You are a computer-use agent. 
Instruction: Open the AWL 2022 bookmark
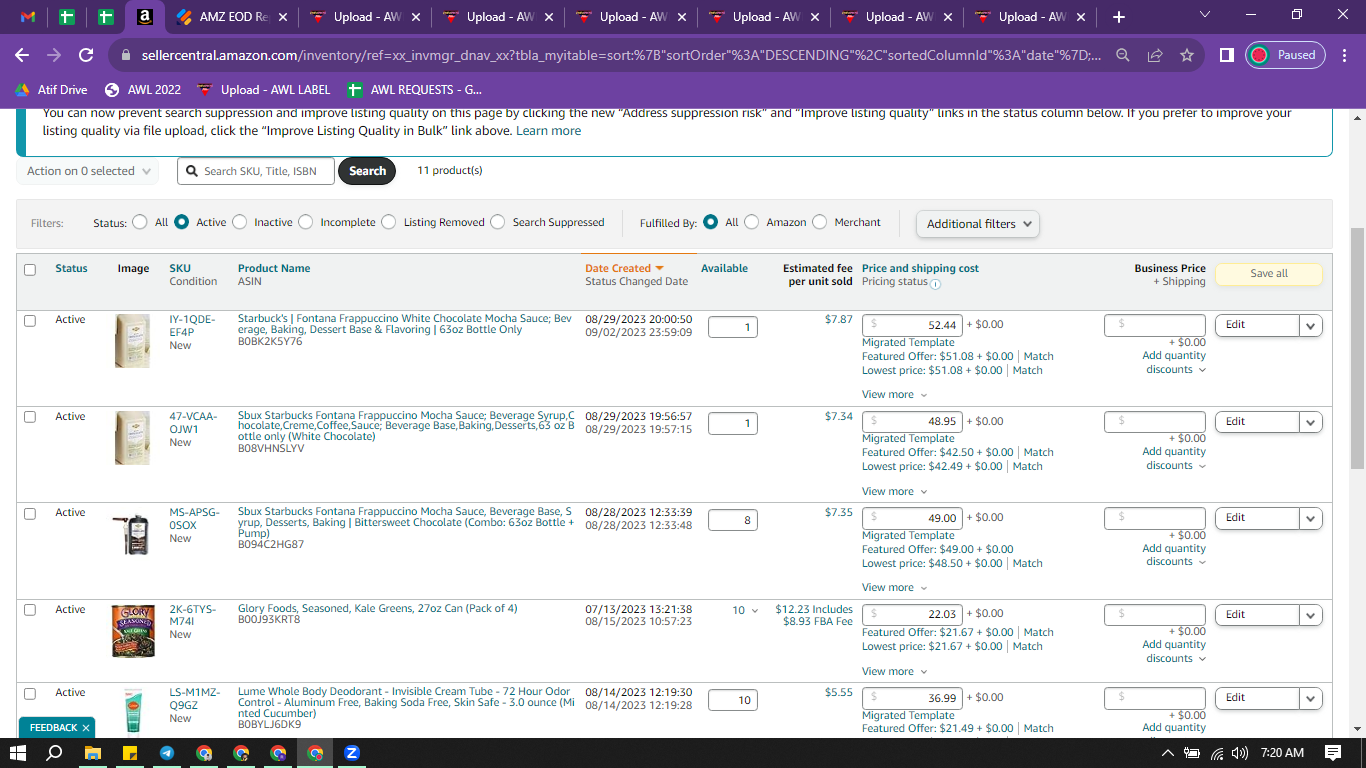[x=143, y=90]
